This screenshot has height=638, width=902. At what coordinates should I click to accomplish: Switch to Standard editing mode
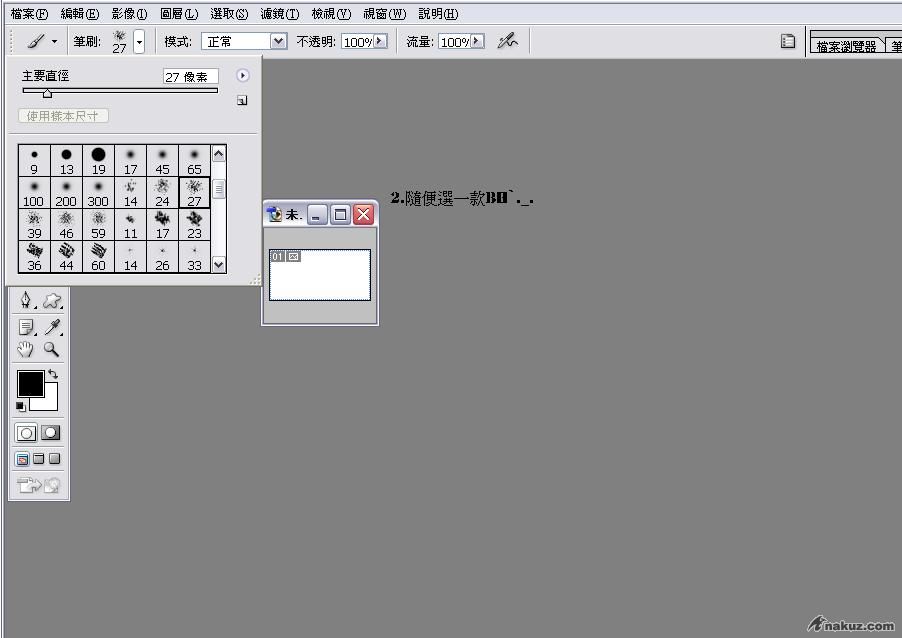pos(26,433)
